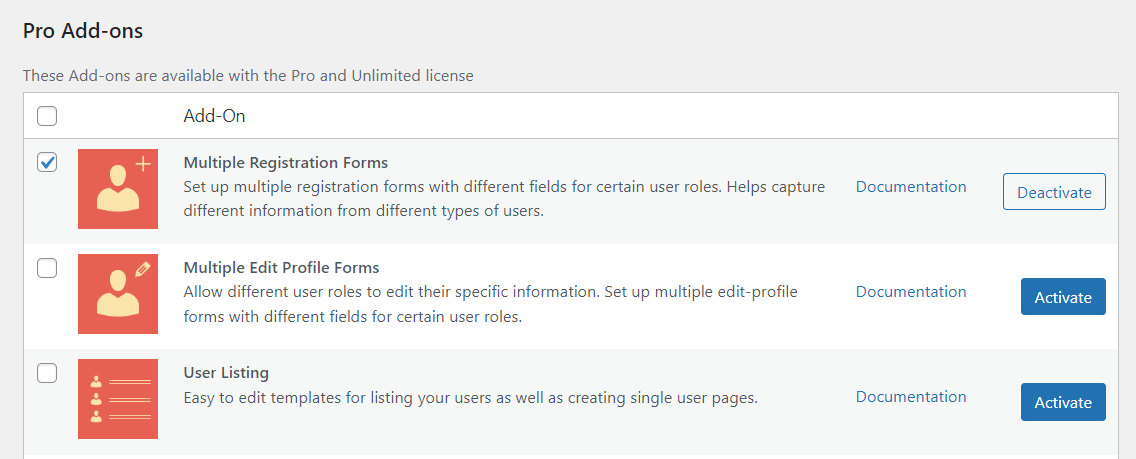The width and height of the screenshot is (1136, 459).
Task: Click the User Listing description text
Action: pos(471,397)
